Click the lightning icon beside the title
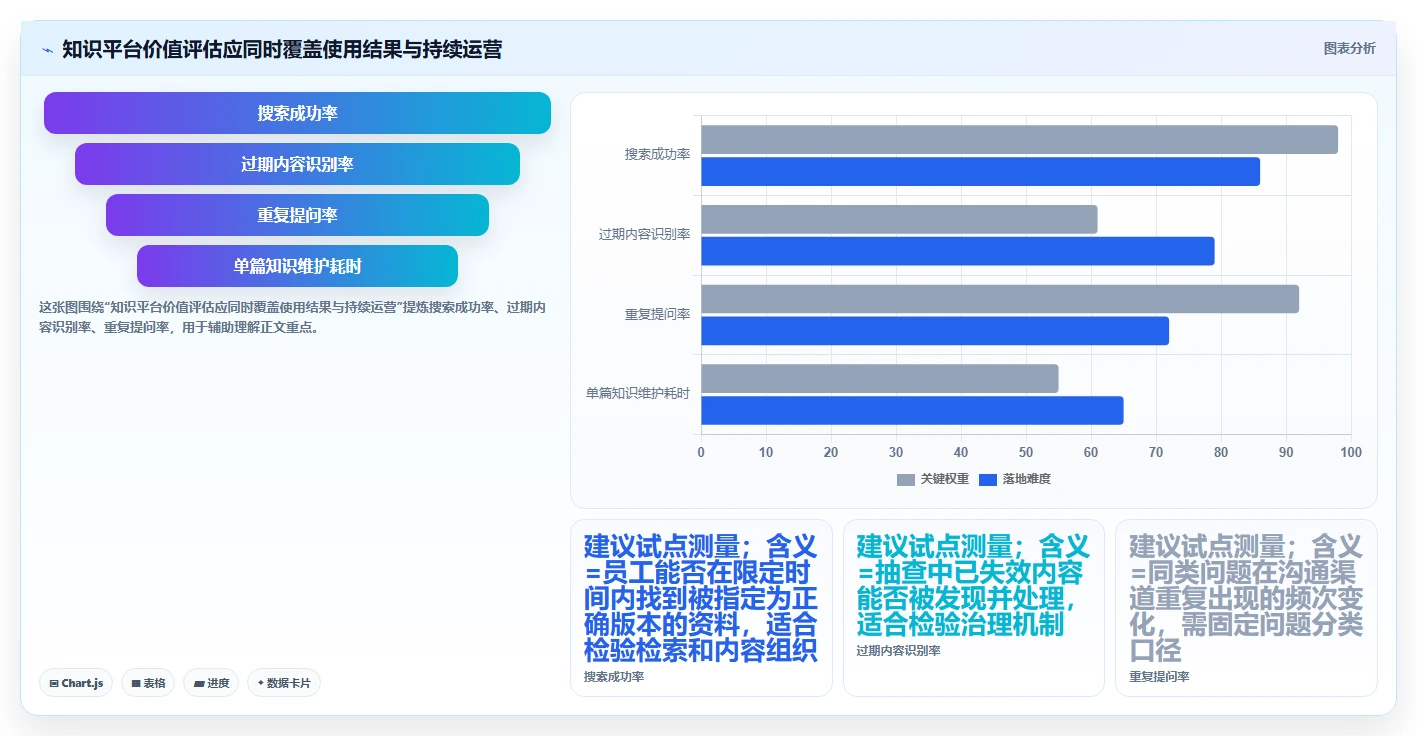 (48, 49)
